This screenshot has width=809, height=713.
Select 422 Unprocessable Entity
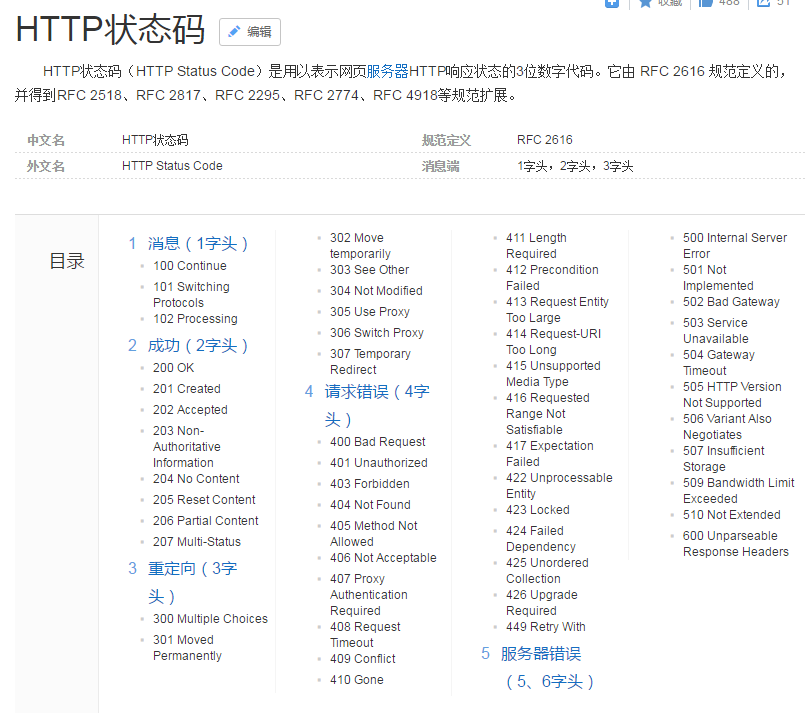559,485
